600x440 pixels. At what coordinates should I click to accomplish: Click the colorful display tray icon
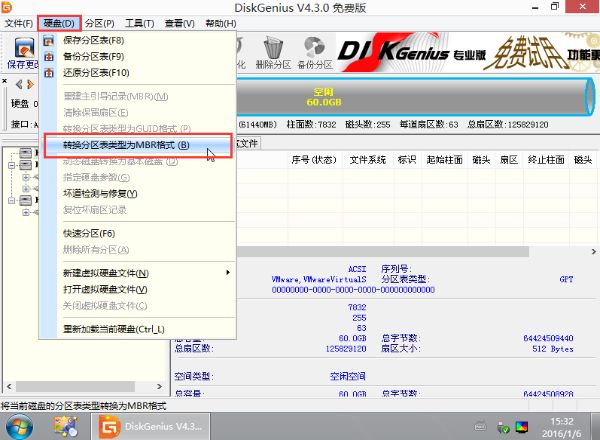522,427
